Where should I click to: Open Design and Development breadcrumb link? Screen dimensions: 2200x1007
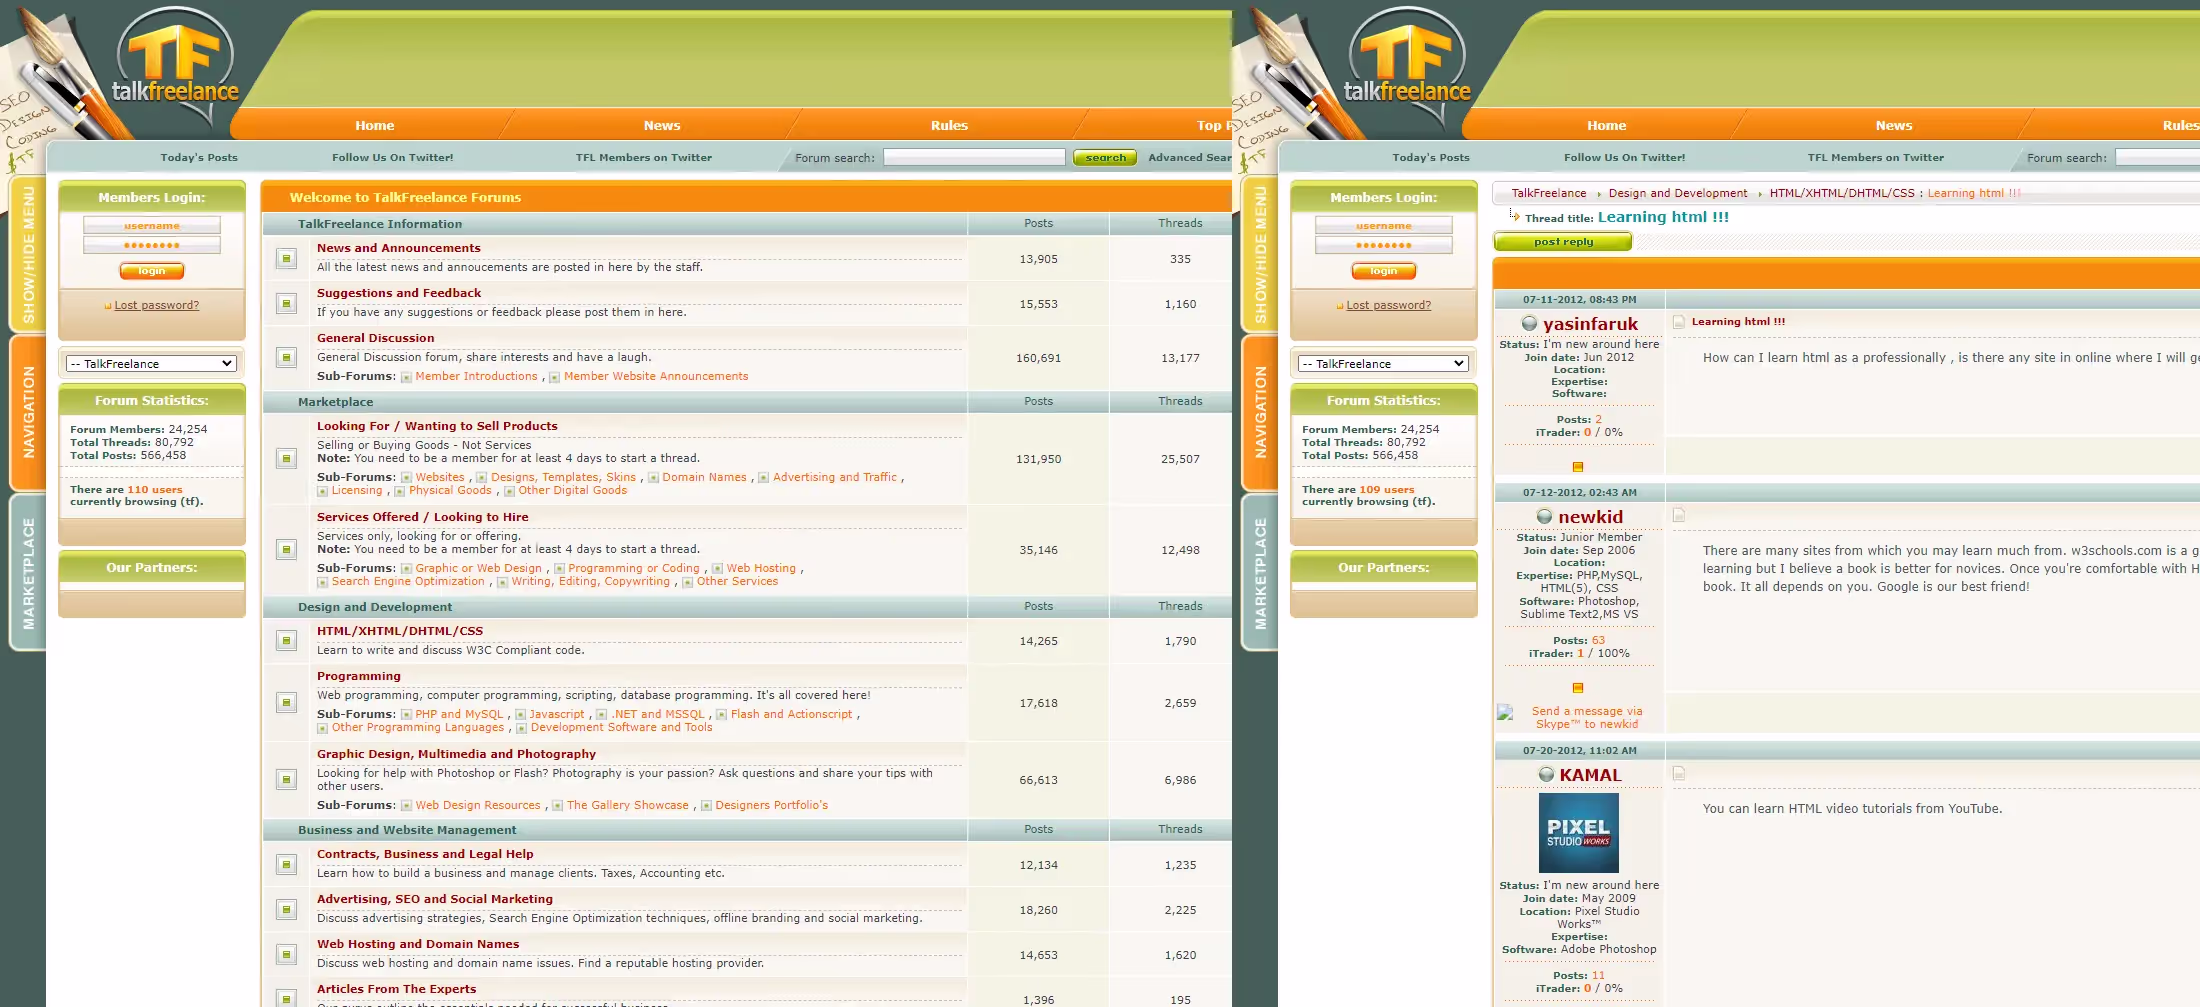coord(1678,194)
